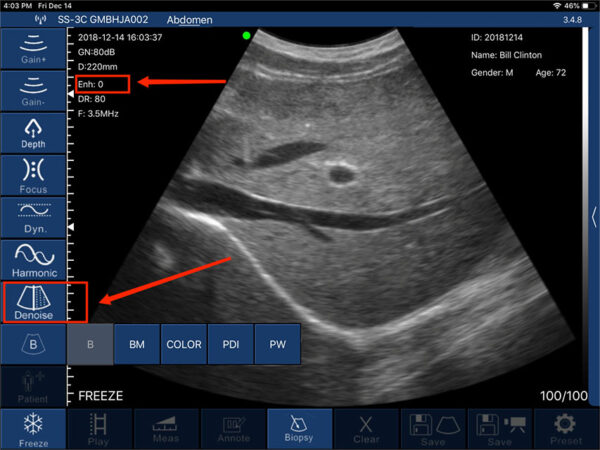This screenshot has height=450, width=600.
Task: Open the Preset gear settings
Action: pyautogui.click(x=566, y=428)
